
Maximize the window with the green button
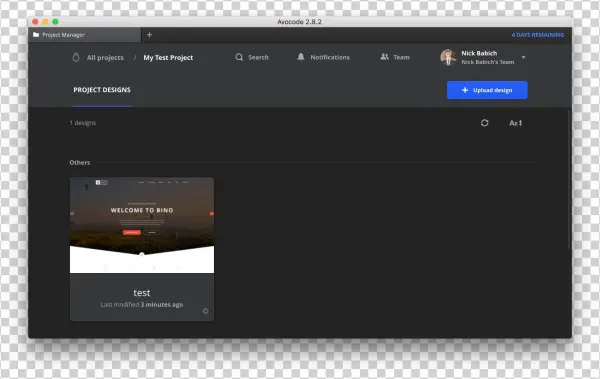point(55,22)
